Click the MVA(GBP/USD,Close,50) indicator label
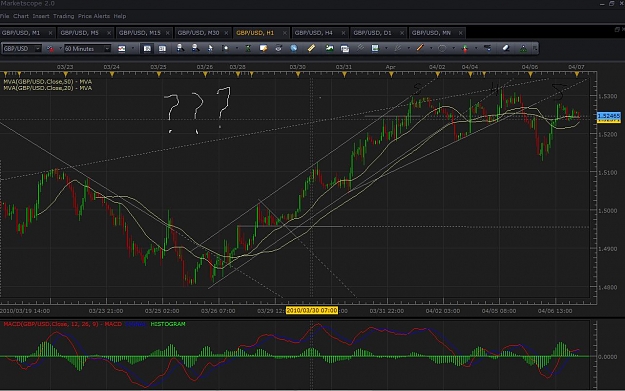 (47, 81)
